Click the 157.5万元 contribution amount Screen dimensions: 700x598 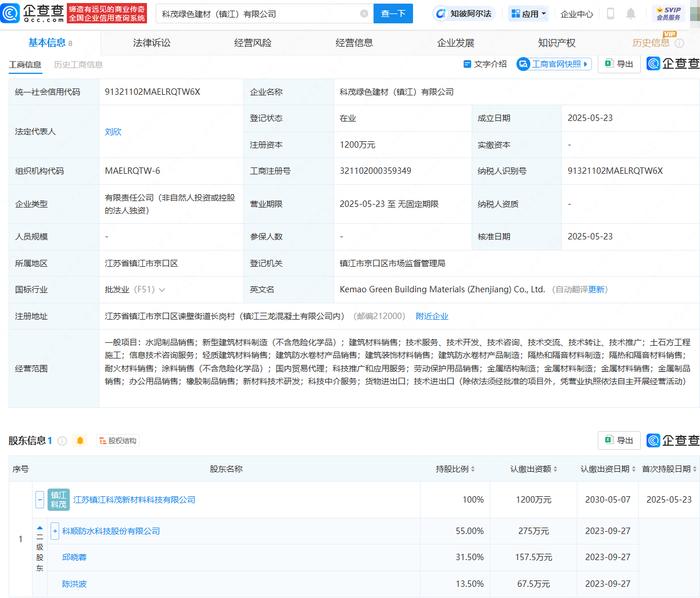(x=533, y=557)
